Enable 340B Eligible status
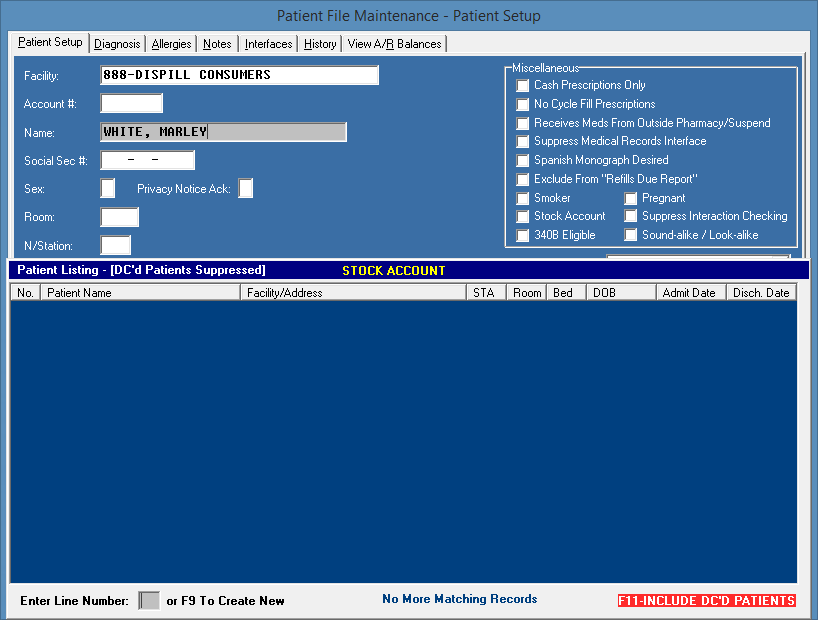 [x=522, y=235]
